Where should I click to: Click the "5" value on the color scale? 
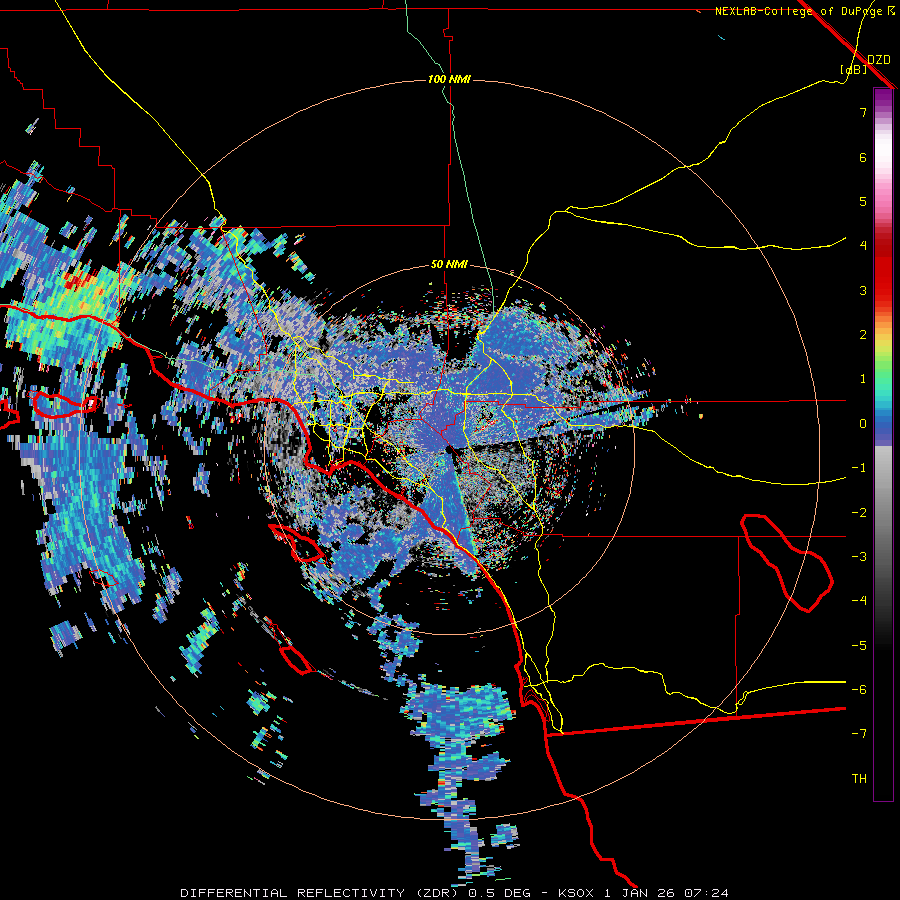[x=863, y=201]
